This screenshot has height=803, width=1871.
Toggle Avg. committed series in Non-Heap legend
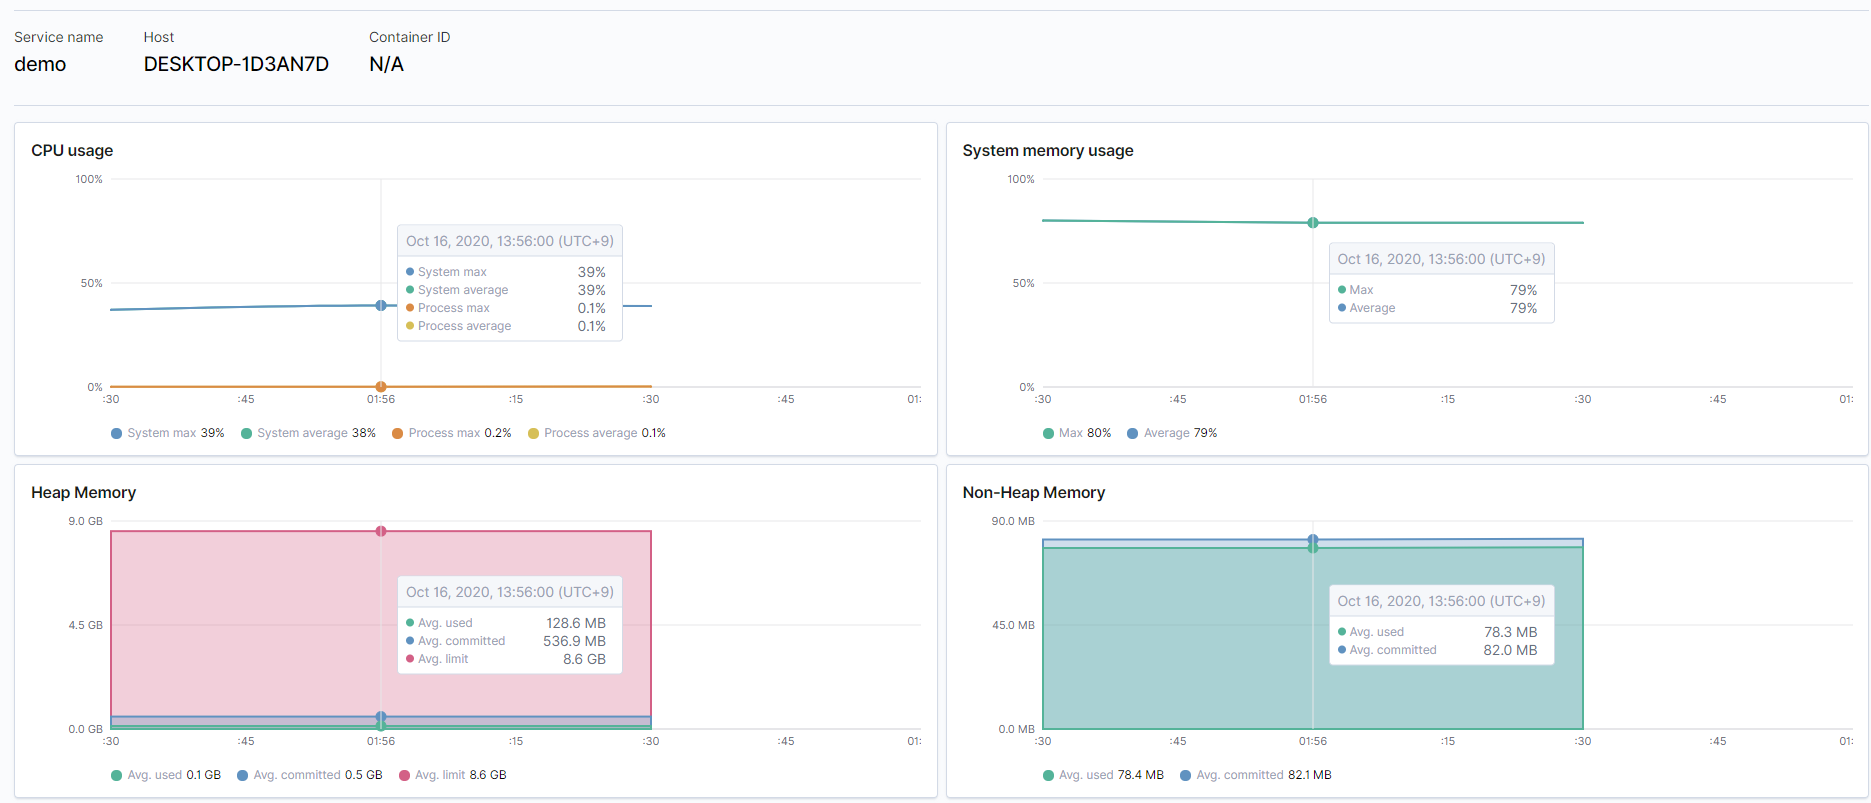[1255, 775]
